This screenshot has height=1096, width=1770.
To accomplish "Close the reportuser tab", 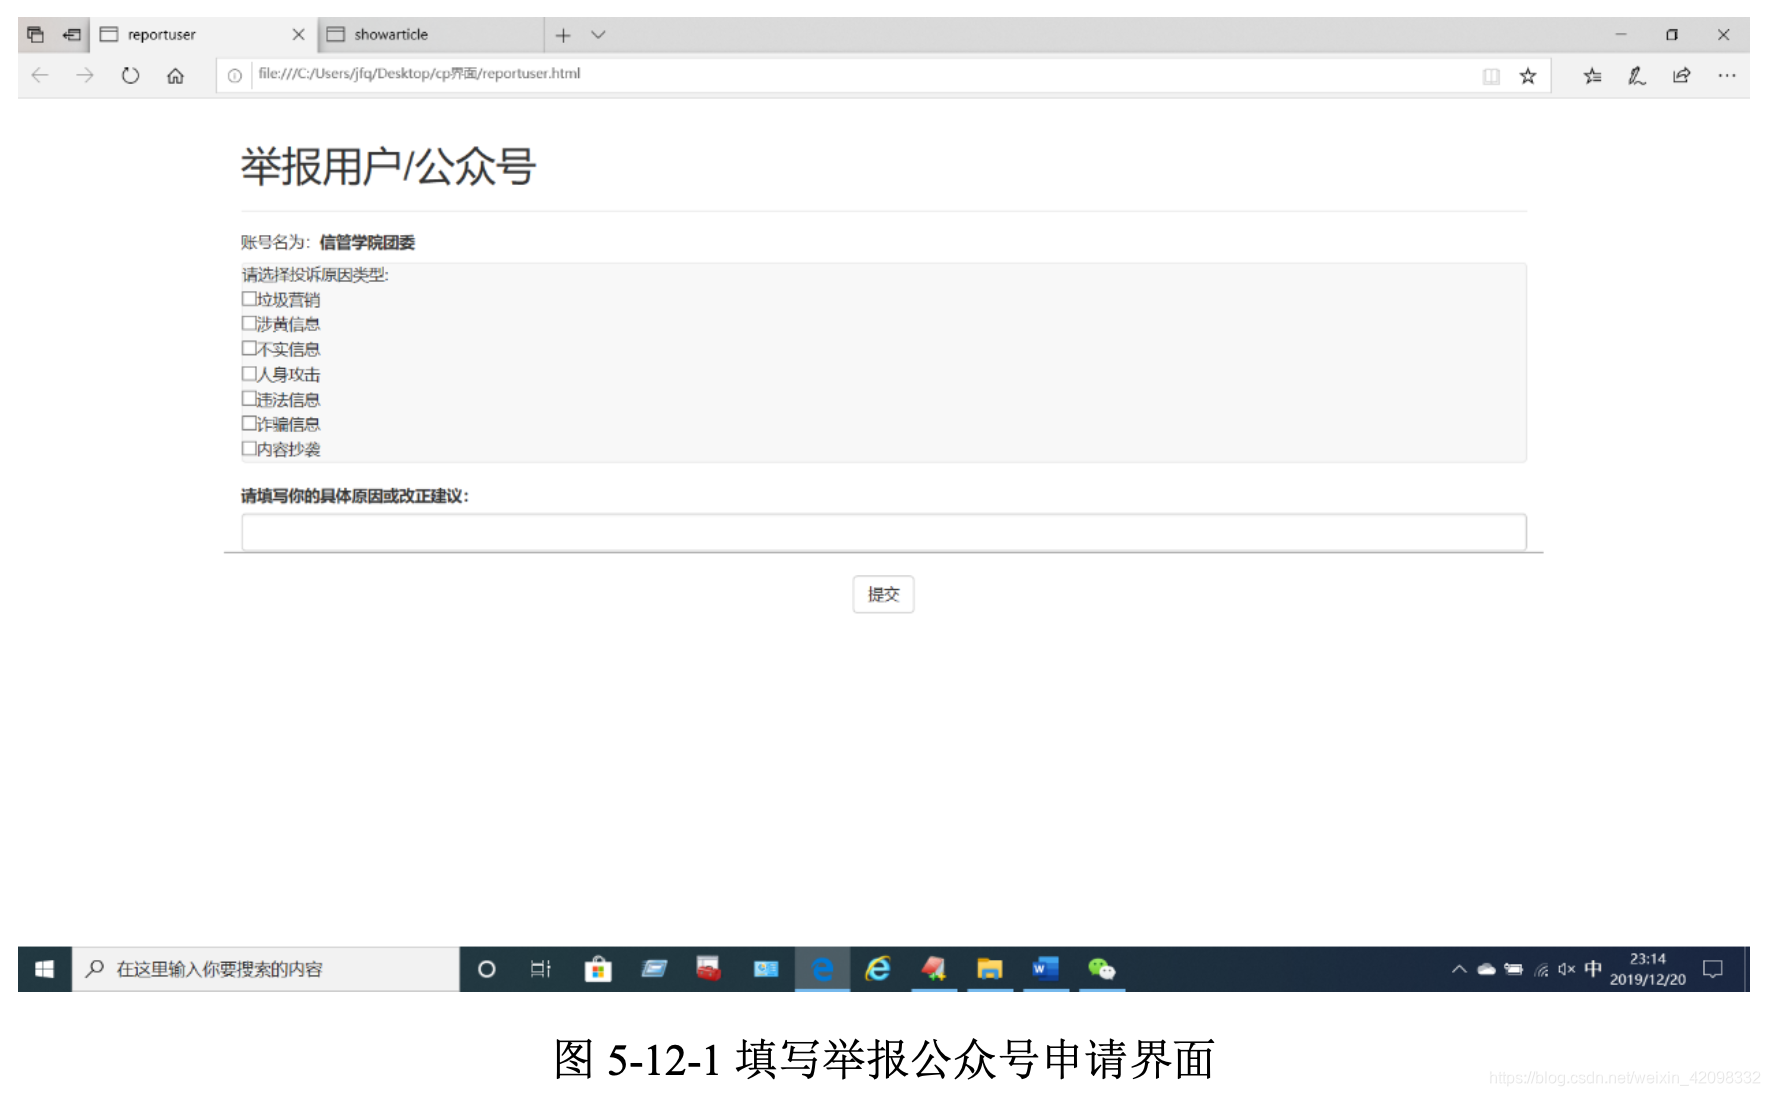I will point(298,35).
